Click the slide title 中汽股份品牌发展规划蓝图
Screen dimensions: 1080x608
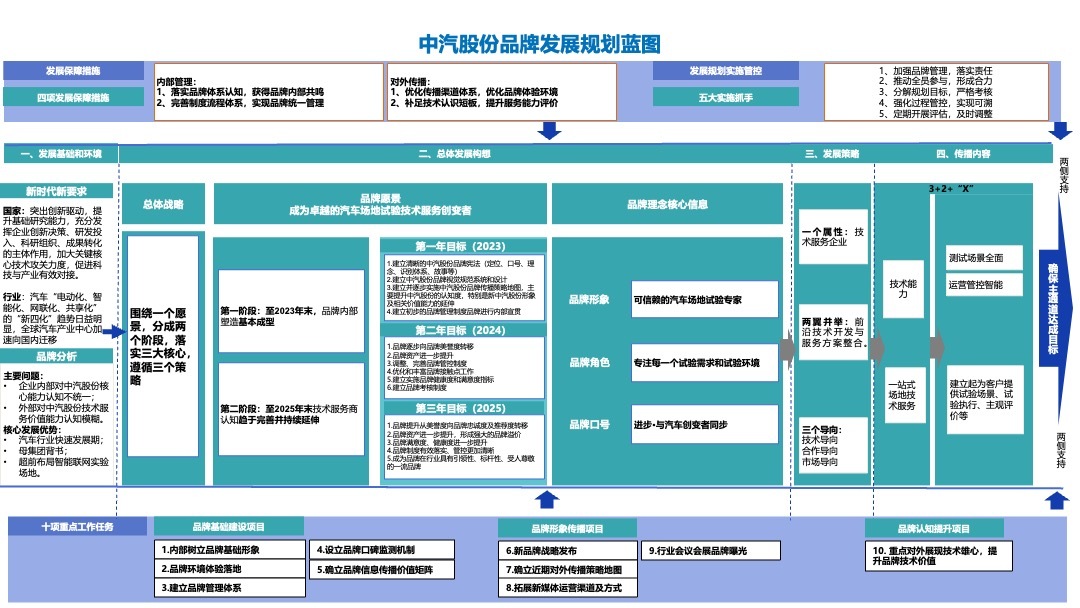tap(539, 44)
